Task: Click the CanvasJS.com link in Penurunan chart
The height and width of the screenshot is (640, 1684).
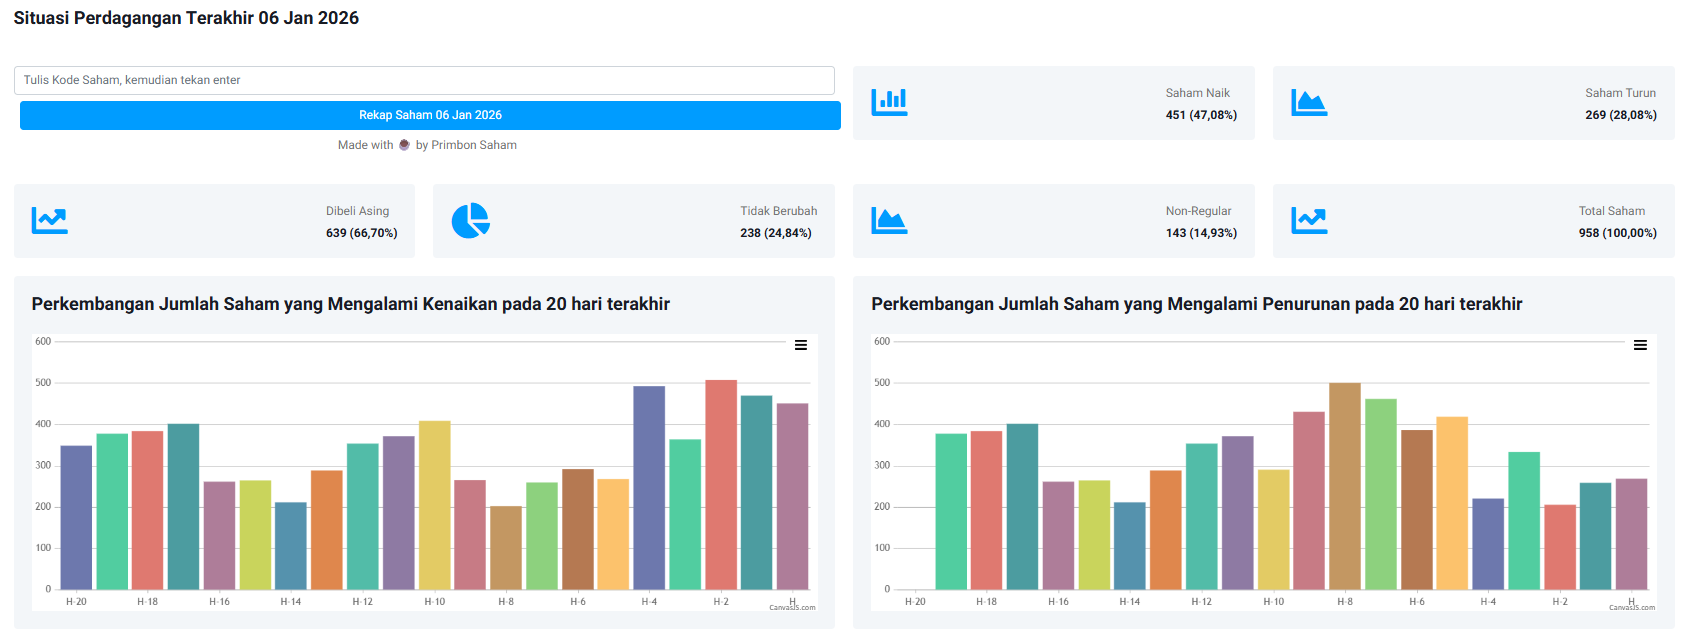Action: (1632, 607)
